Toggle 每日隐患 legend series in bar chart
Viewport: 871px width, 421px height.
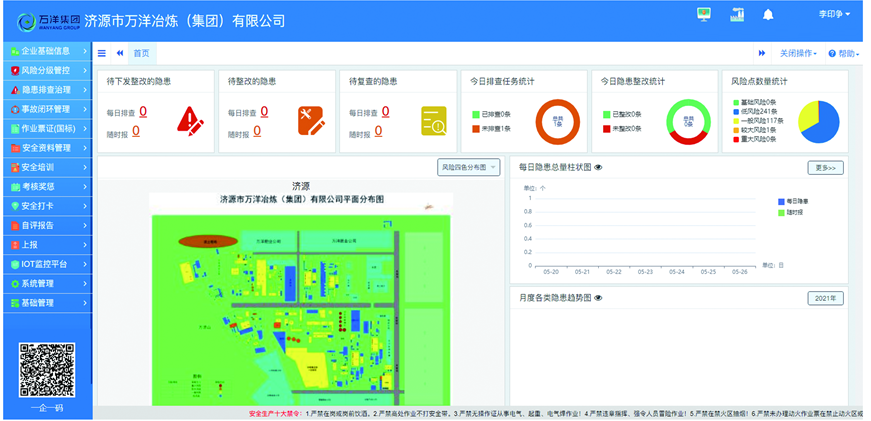tap(793, 201)
